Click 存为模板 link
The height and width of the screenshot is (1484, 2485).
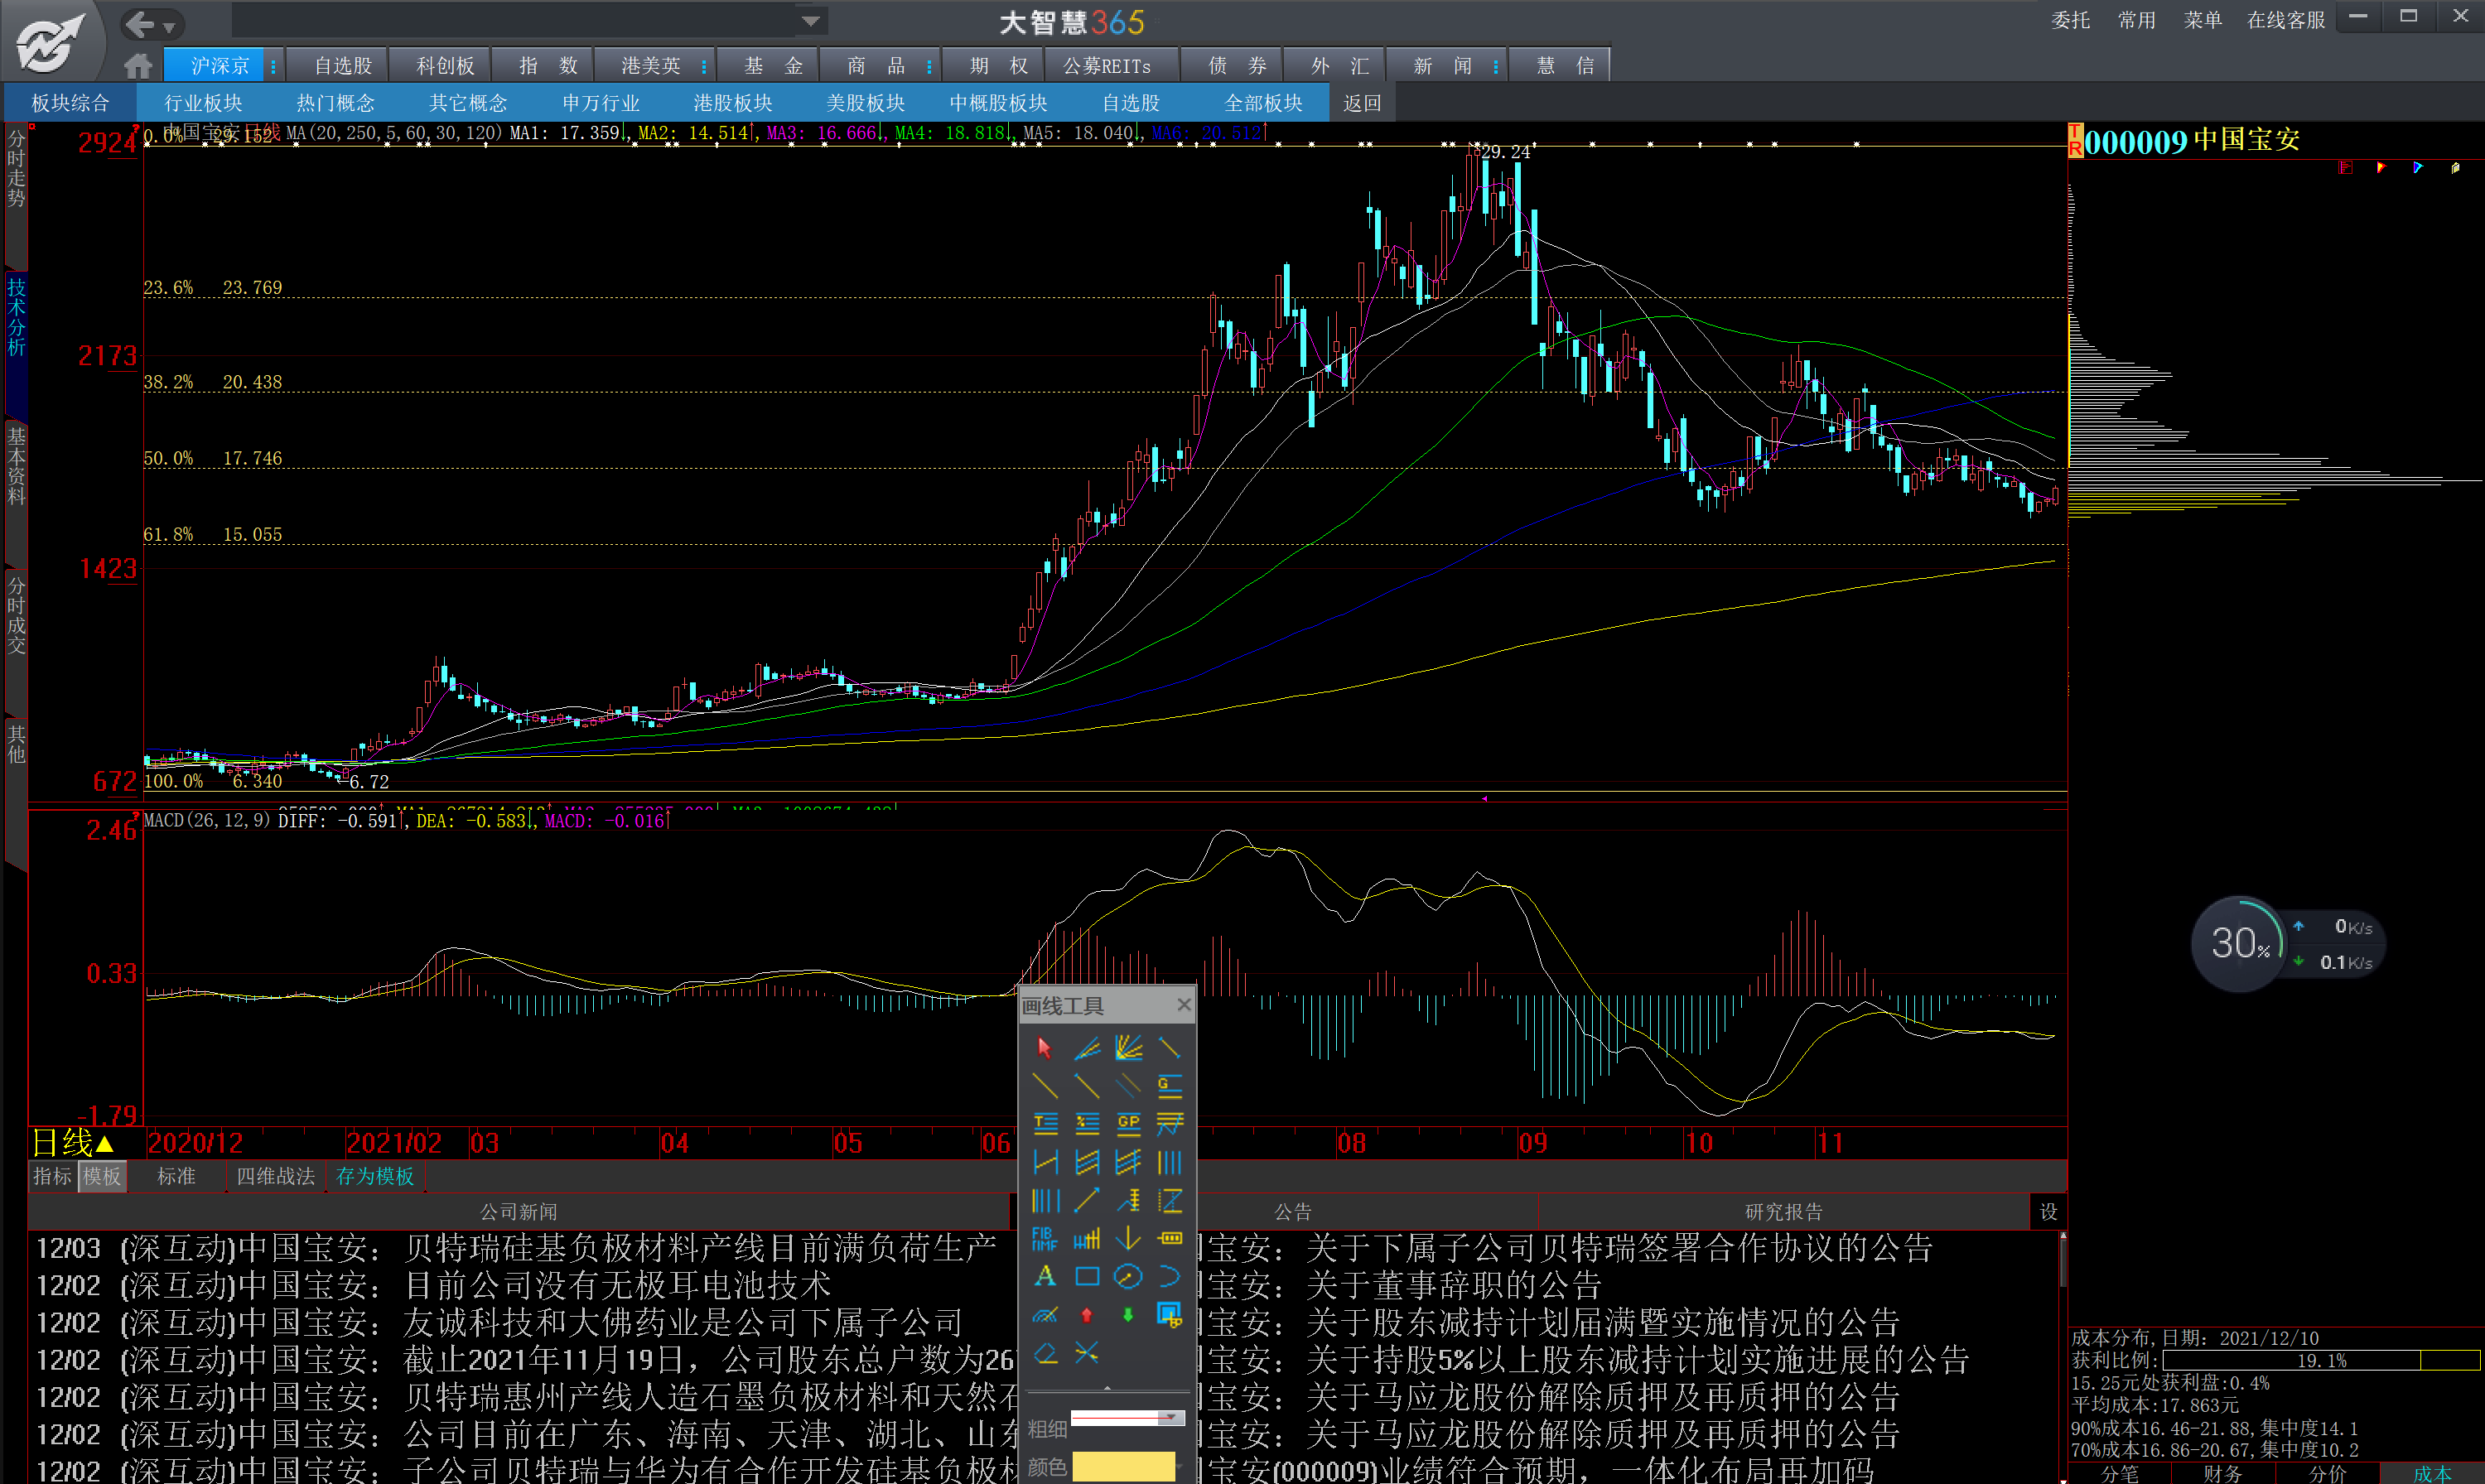(x=375, y=1176)
